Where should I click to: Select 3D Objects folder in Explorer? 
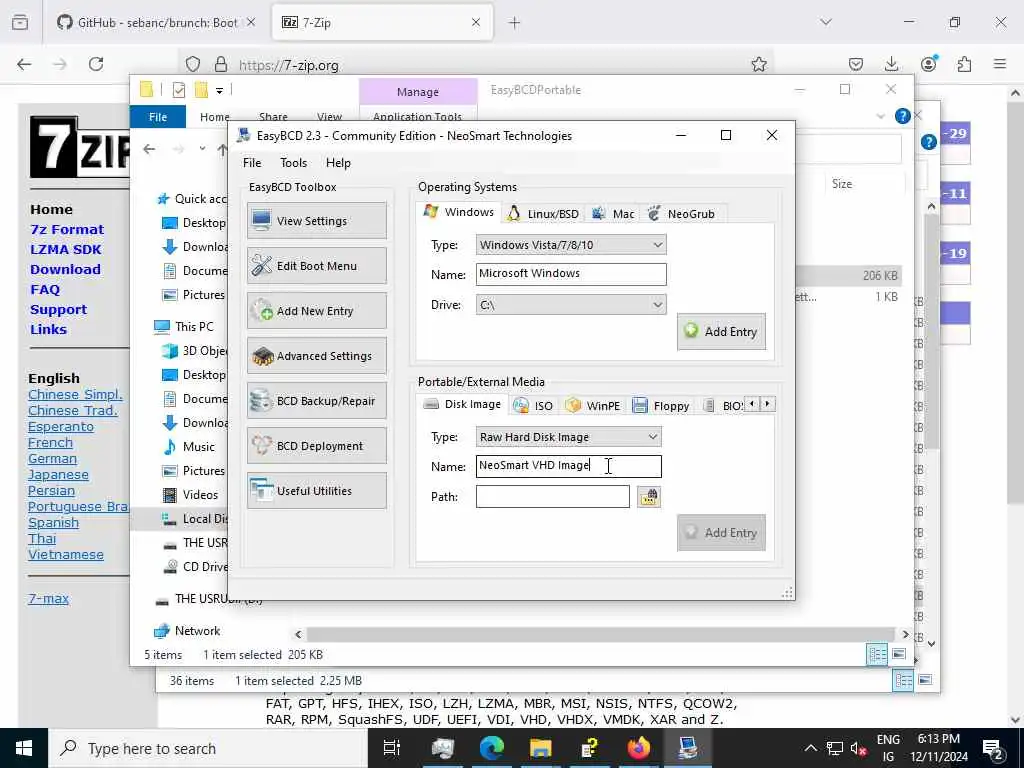coord(195,351)
